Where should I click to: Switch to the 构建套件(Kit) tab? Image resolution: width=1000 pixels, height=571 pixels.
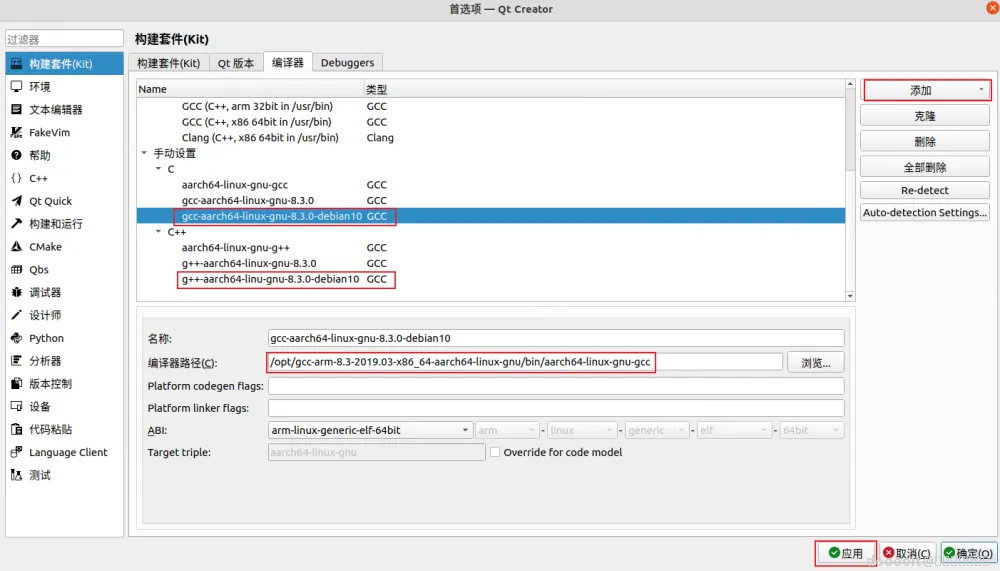point(168,63)
